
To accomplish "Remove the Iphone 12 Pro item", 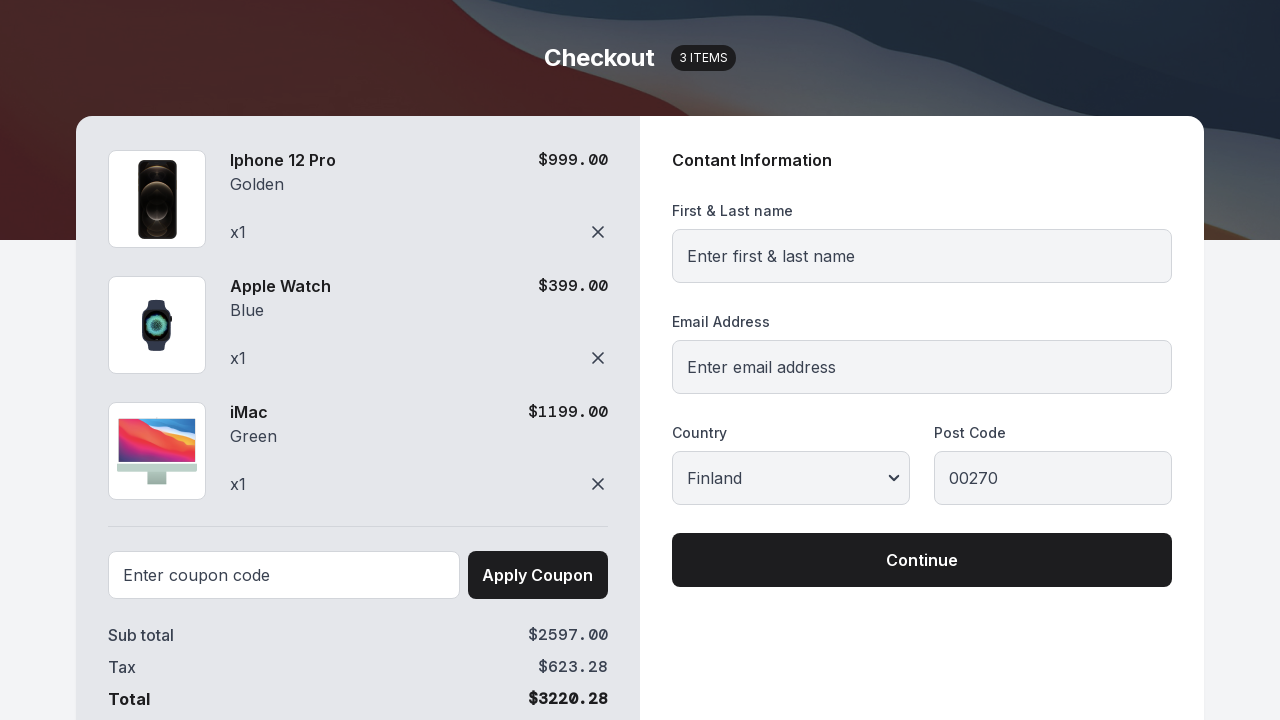I will coord(598,232).
